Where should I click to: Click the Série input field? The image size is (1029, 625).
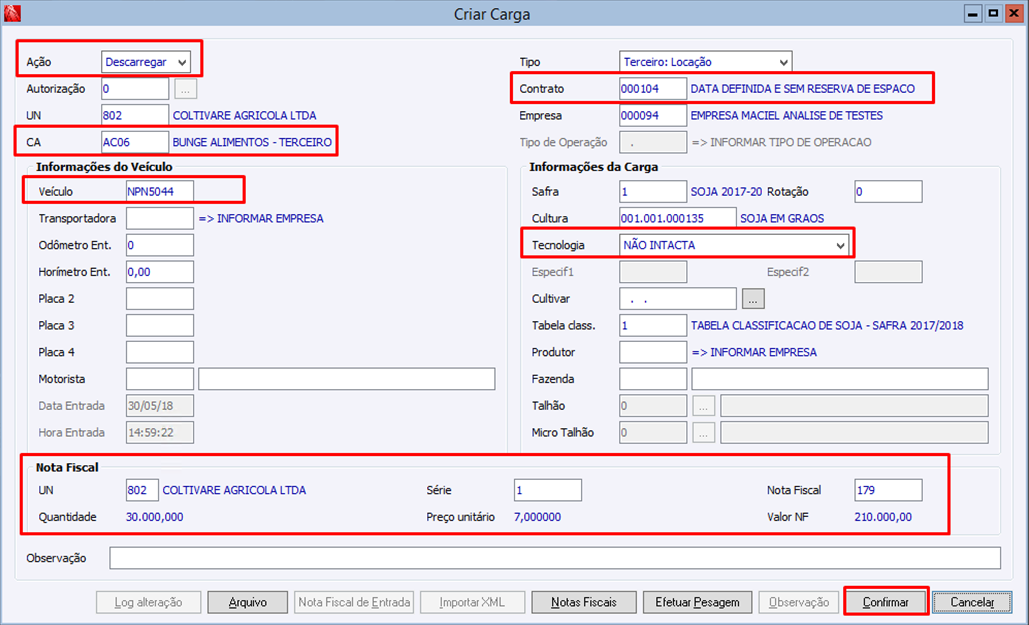point(548,490)
